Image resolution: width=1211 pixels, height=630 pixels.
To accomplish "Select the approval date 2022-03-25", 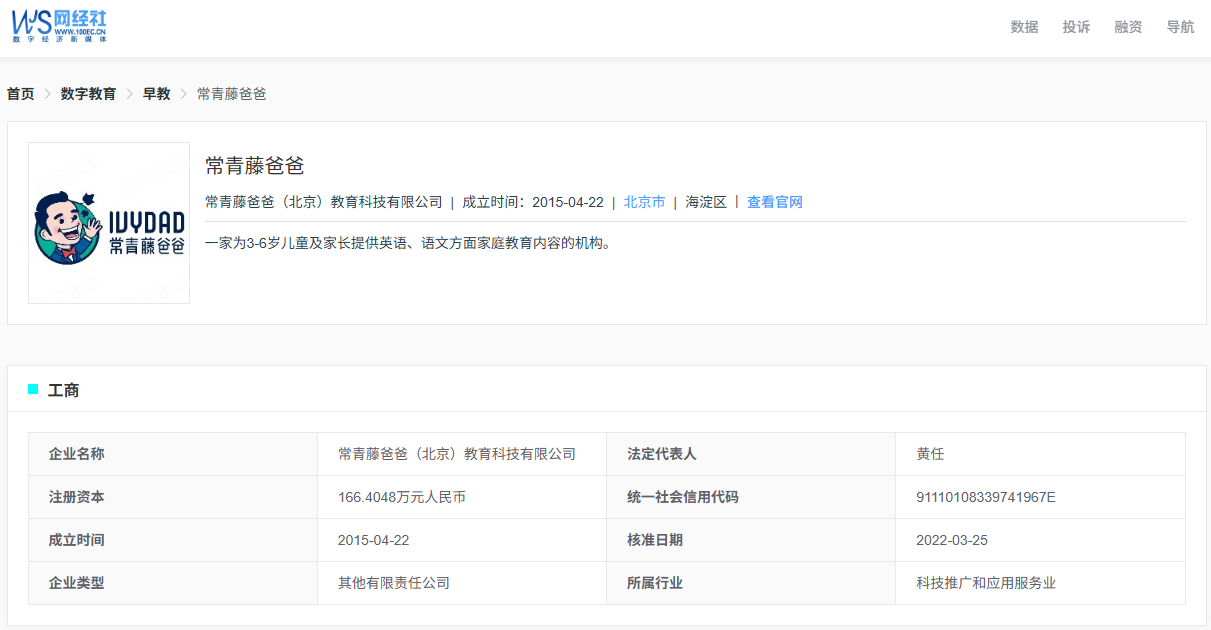I will point(952,540).
